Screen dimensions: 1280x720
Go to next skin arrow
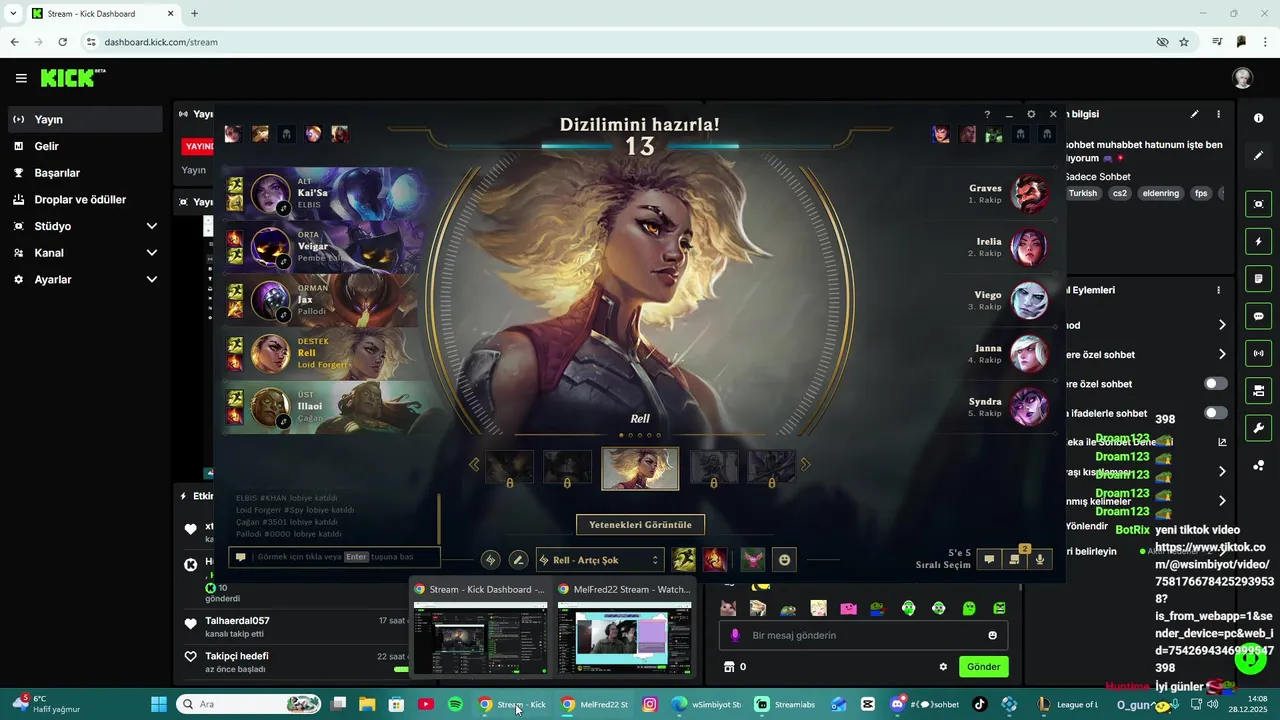point(805,464)
